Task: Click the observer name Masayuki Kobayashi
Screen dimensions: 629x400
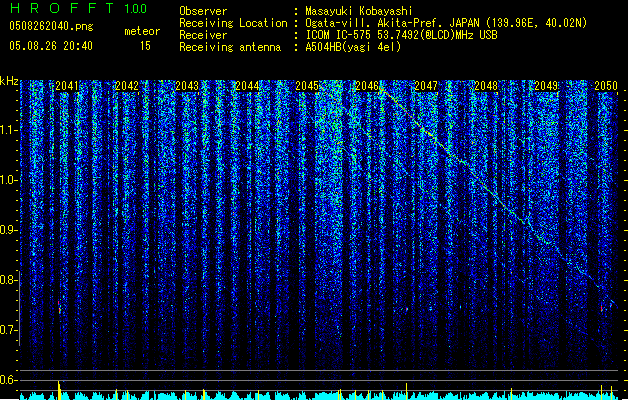Action: [x=359, y=11]
